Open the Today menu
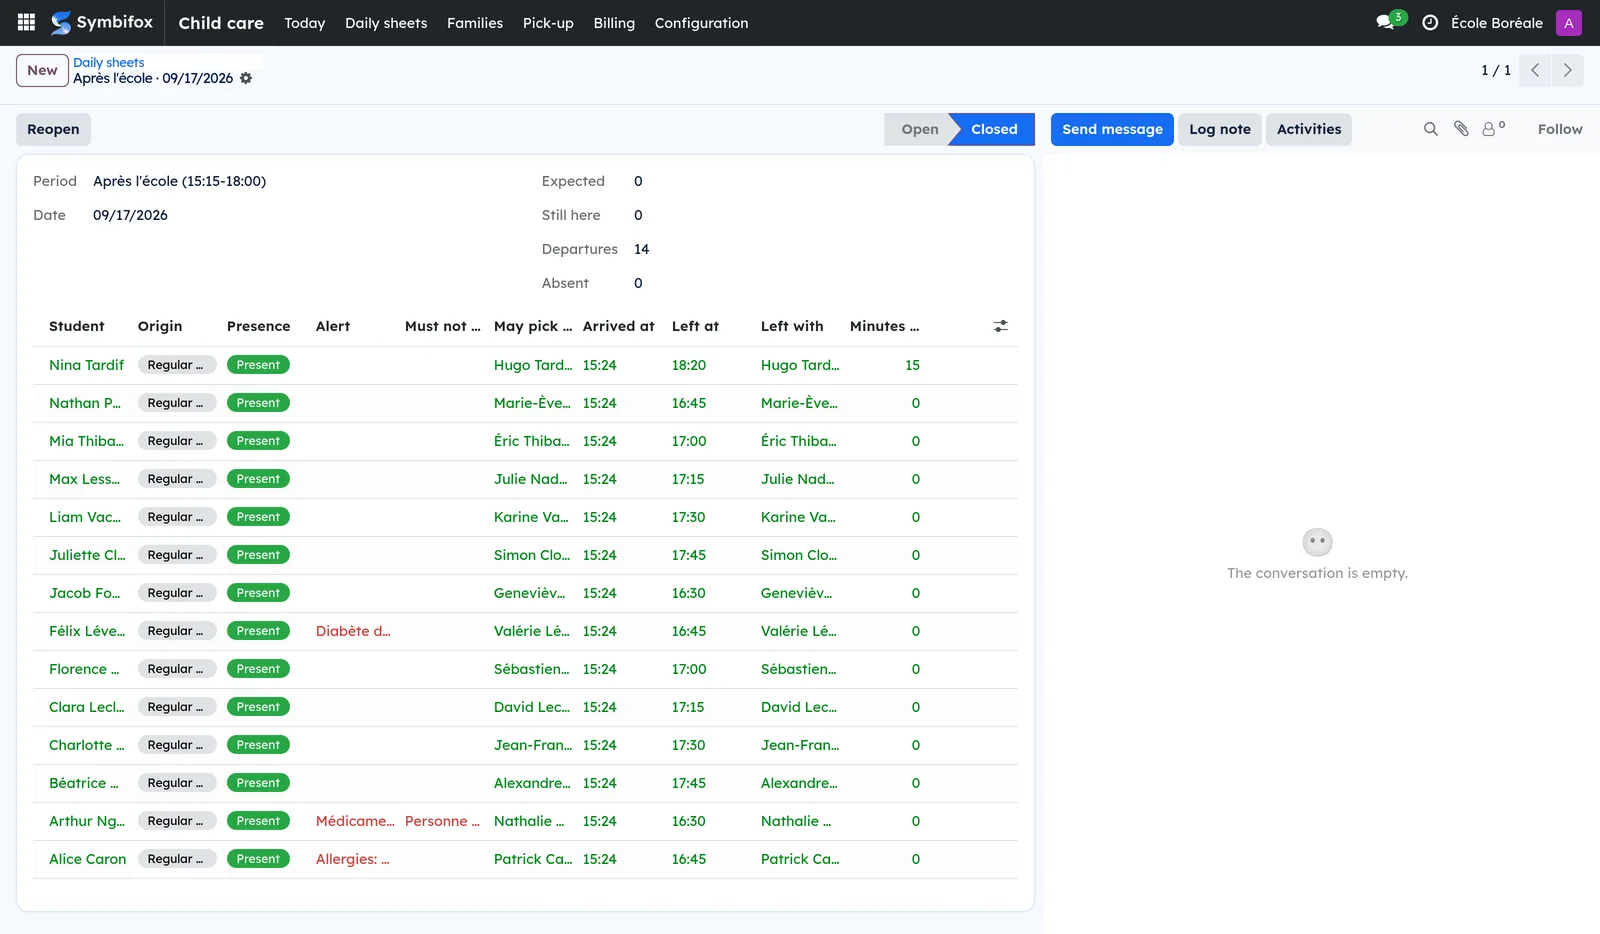 (304, 22)
